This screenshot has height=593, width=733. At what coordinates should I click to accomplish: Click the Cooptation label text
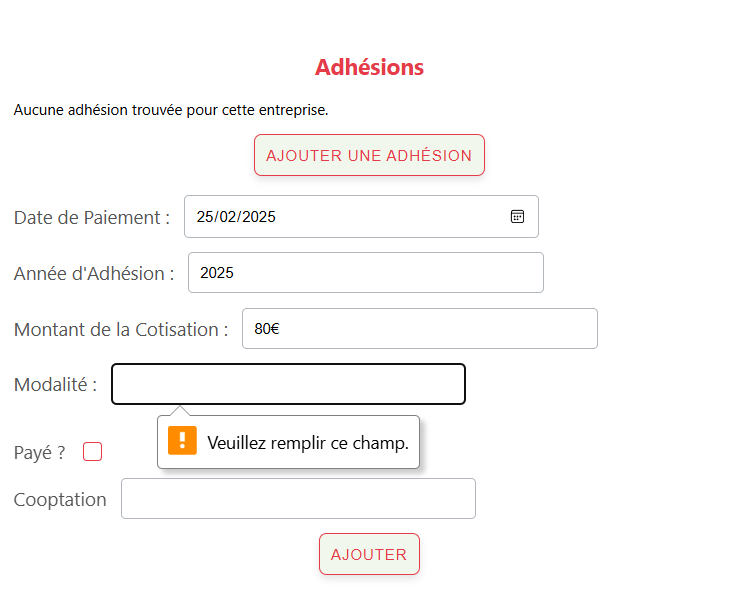tap(60, 500)
